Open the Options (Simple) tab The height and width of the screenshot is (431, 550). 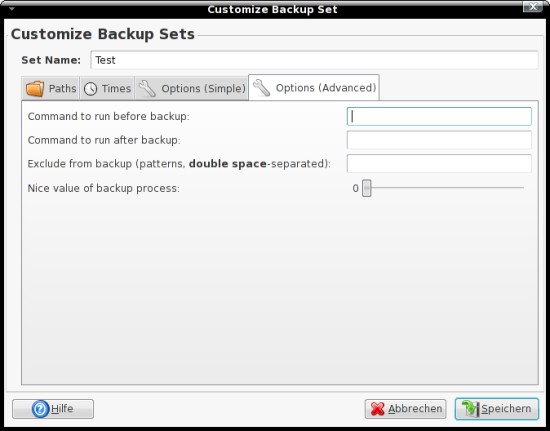click(192, 88)
